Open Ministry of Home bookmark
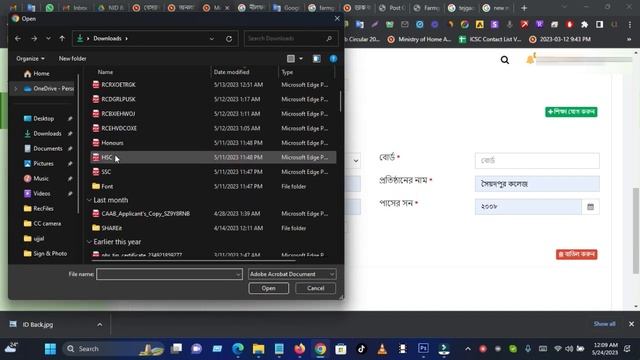 tap(420, 40)
